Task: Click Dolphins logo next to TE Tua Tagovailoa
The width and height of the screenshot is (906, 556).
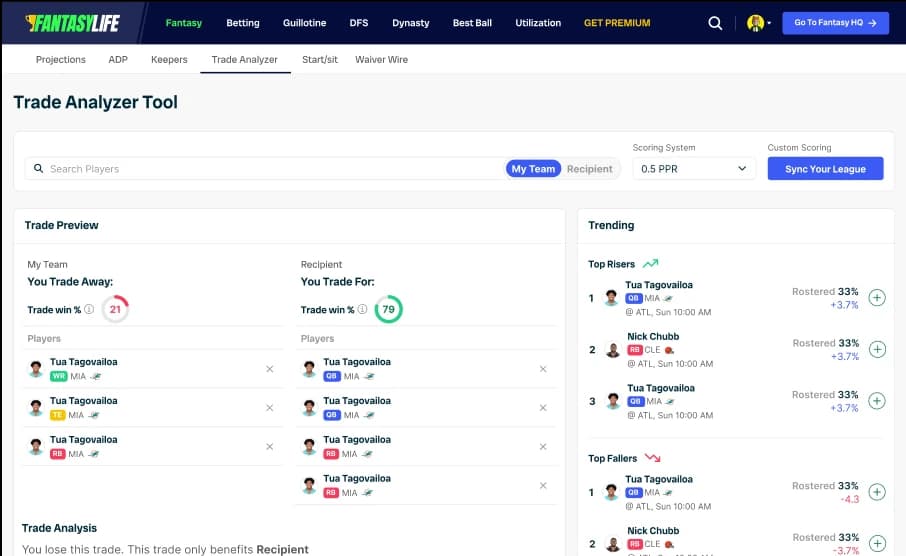Action: (x=94, y=415)
